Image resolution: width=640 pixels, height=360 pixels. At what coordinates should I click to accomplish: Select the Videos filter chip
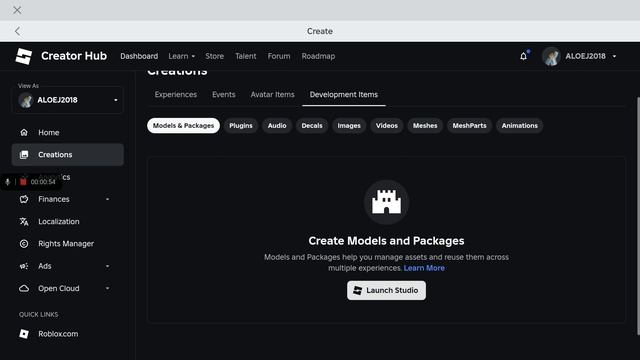click(x=387, y=126)
